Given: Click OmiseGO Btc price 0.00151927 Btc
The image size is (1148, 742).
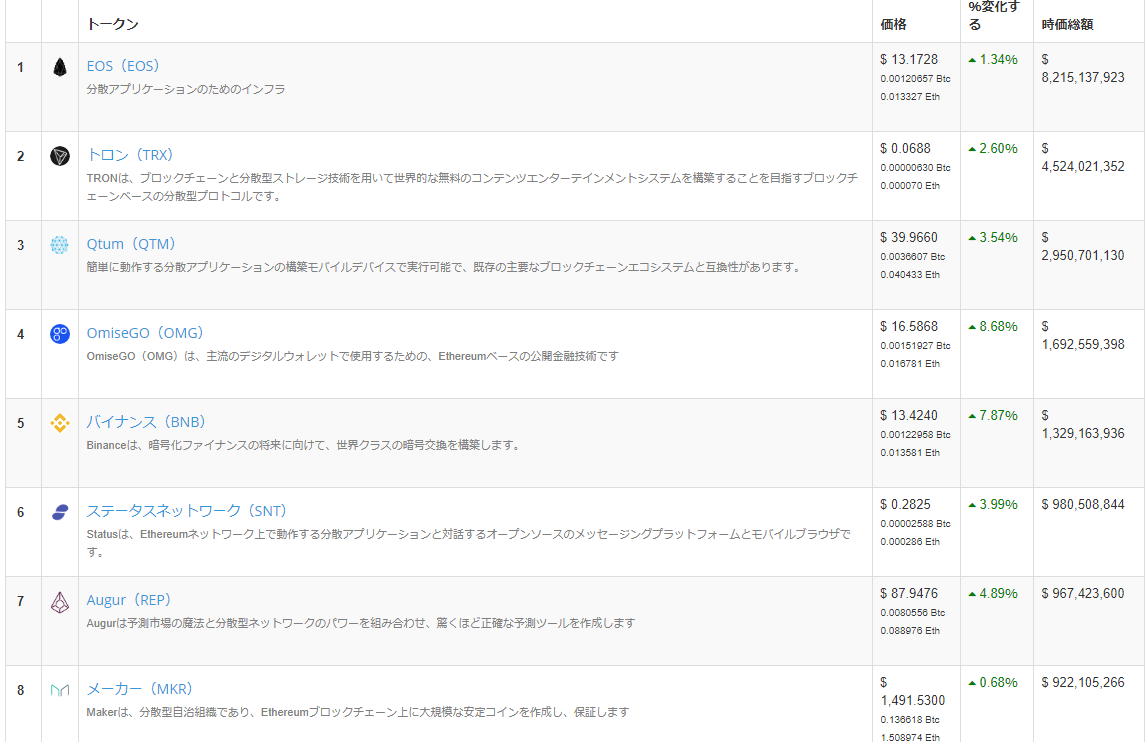Looking at the screenshot, I should coord(915,346).
